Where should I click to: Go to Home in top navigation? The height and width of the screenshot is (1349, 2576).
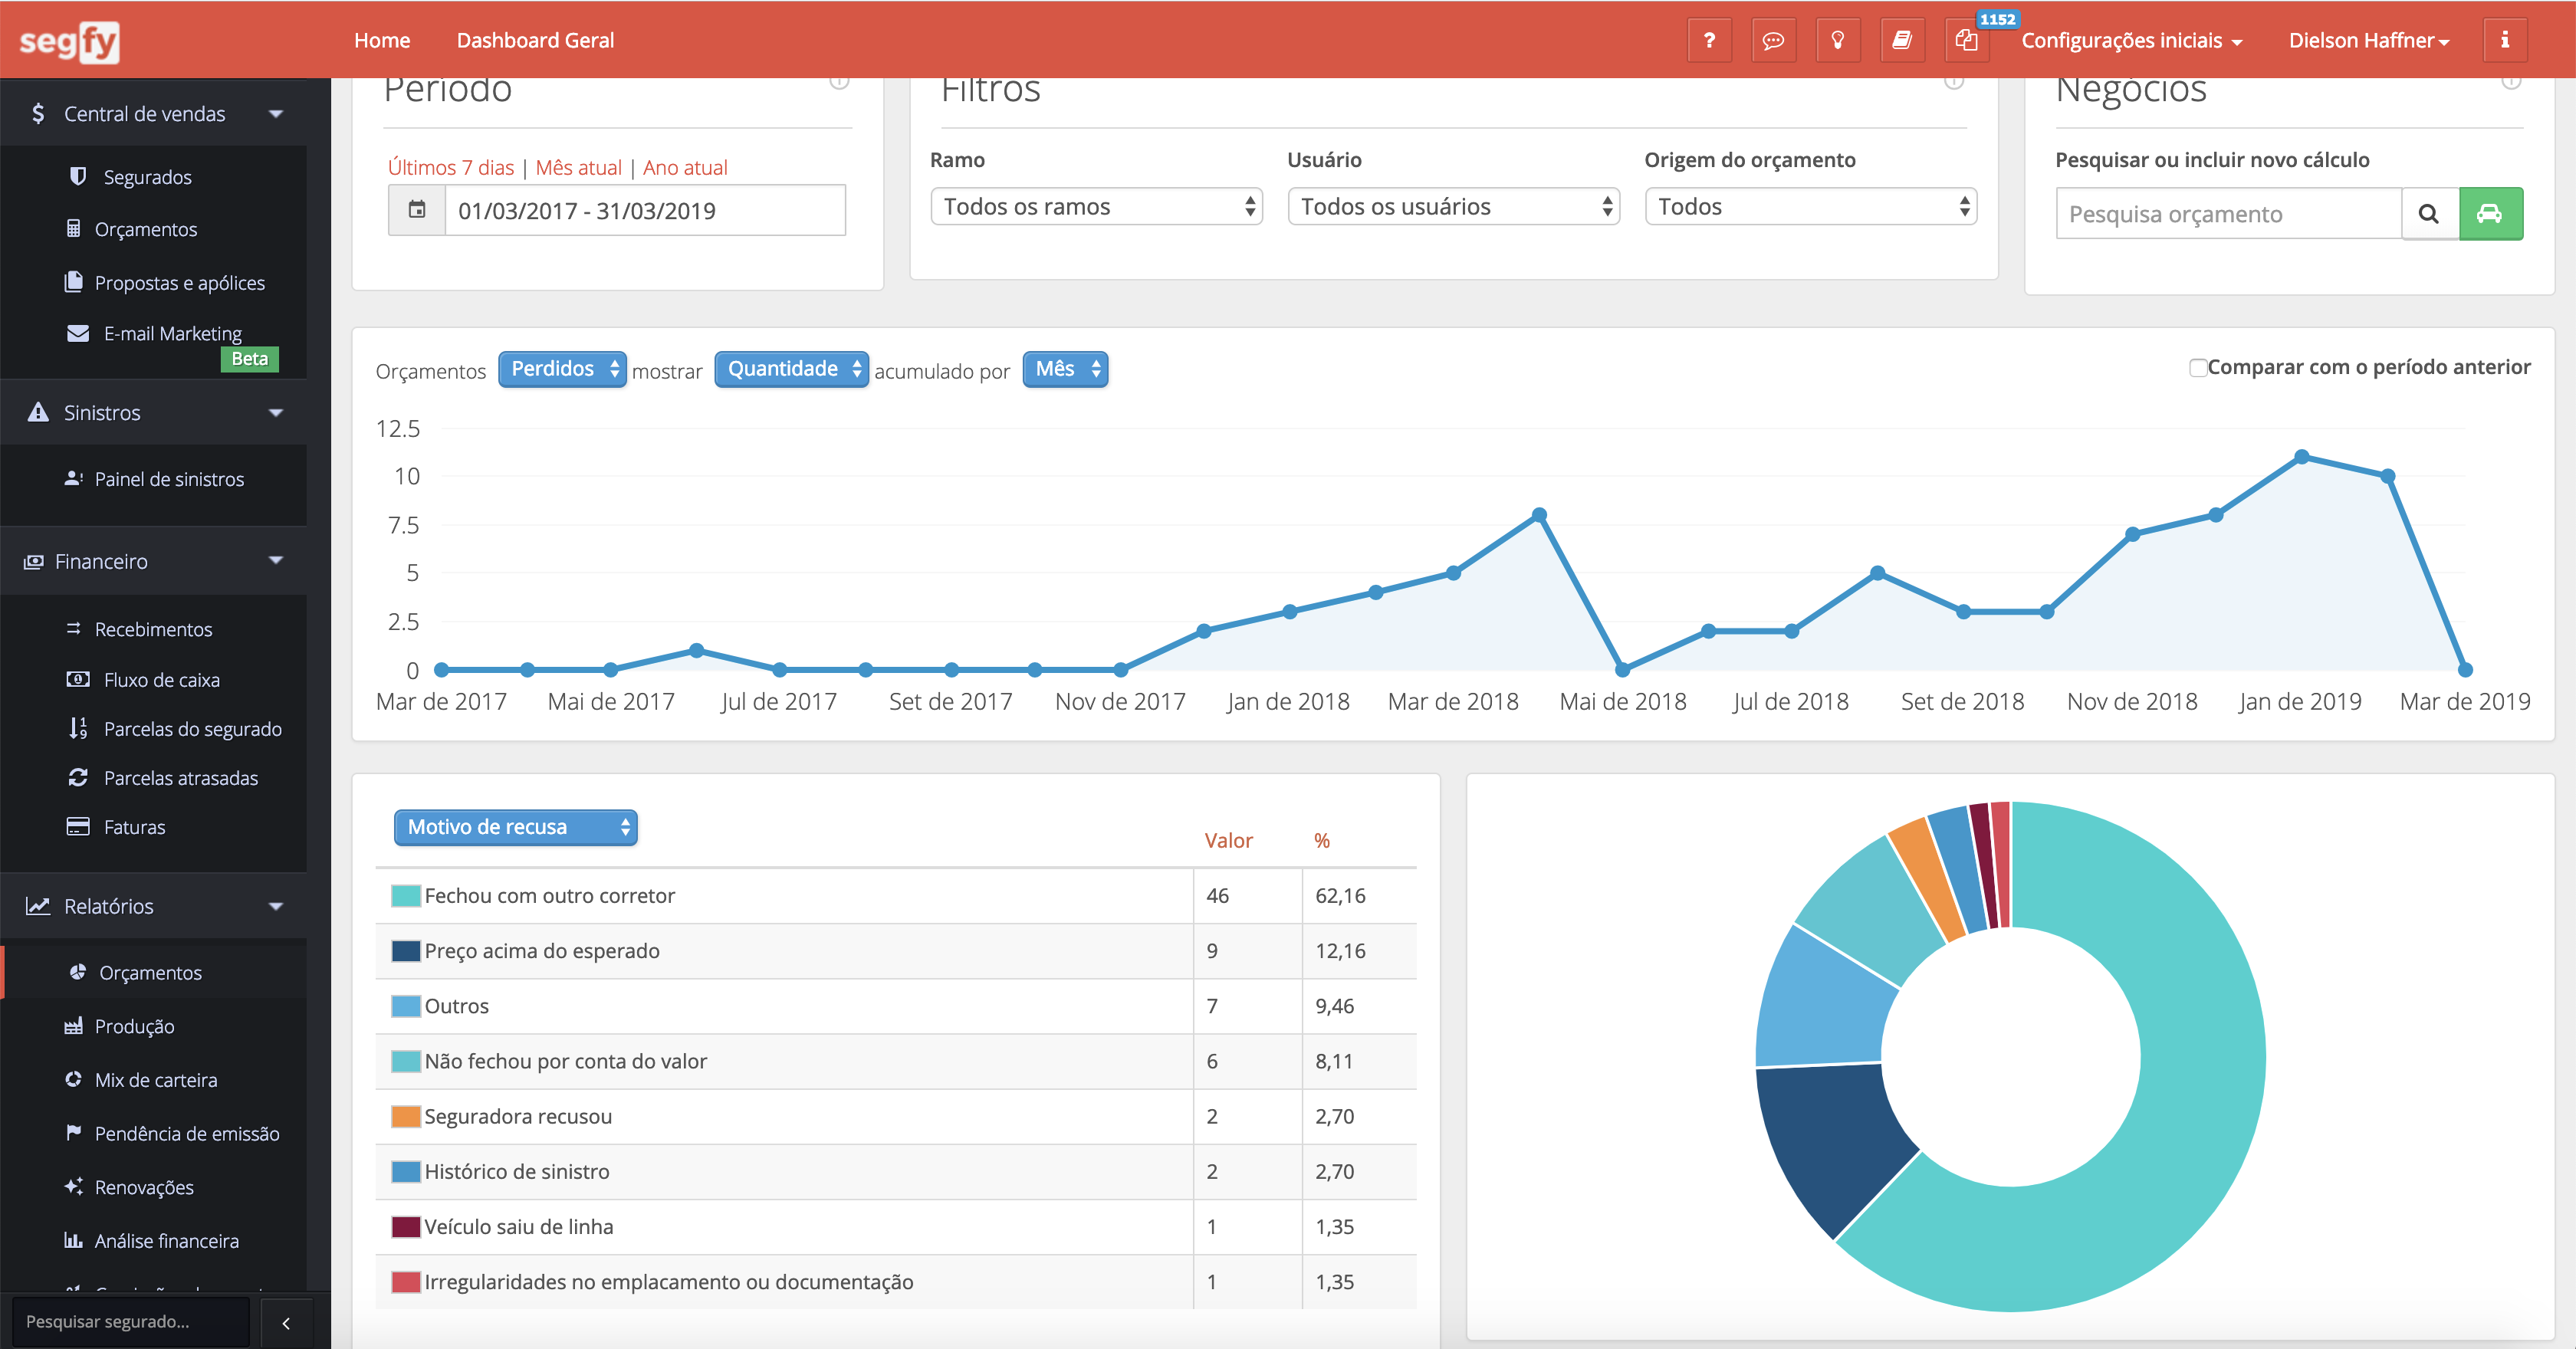(x=382, y=40)
